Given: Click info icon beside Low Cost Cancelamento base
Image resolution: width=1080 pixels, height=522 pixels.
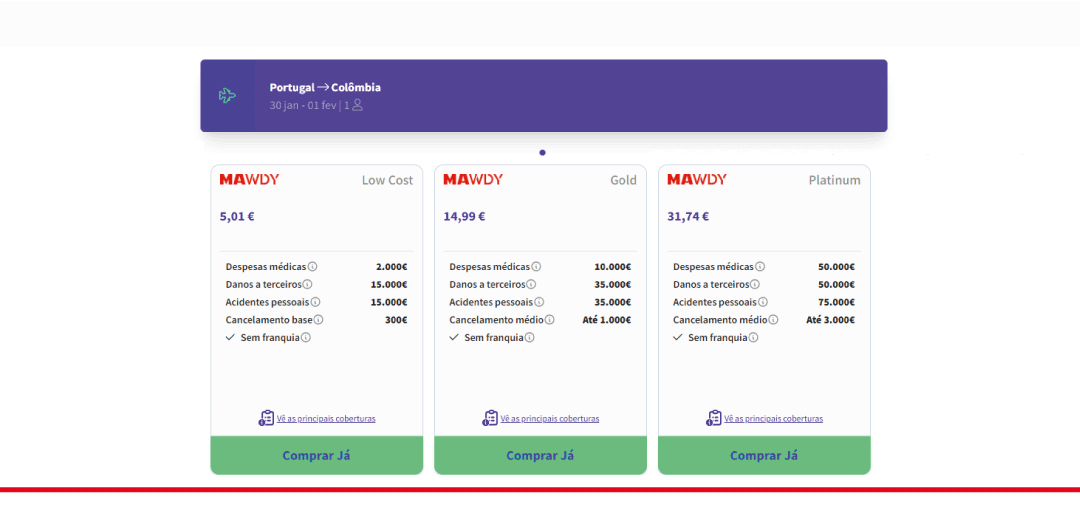Looking at the screenshot, I should tap(319, 320).
